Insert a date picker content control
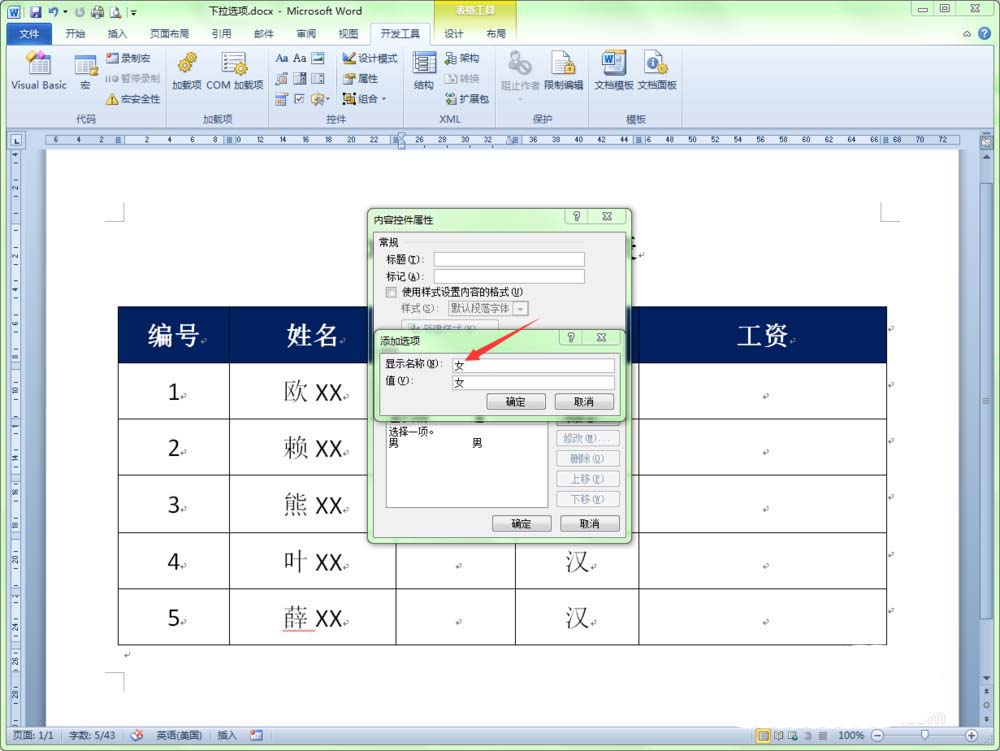The image size is (1000, 751). (282, 99)
